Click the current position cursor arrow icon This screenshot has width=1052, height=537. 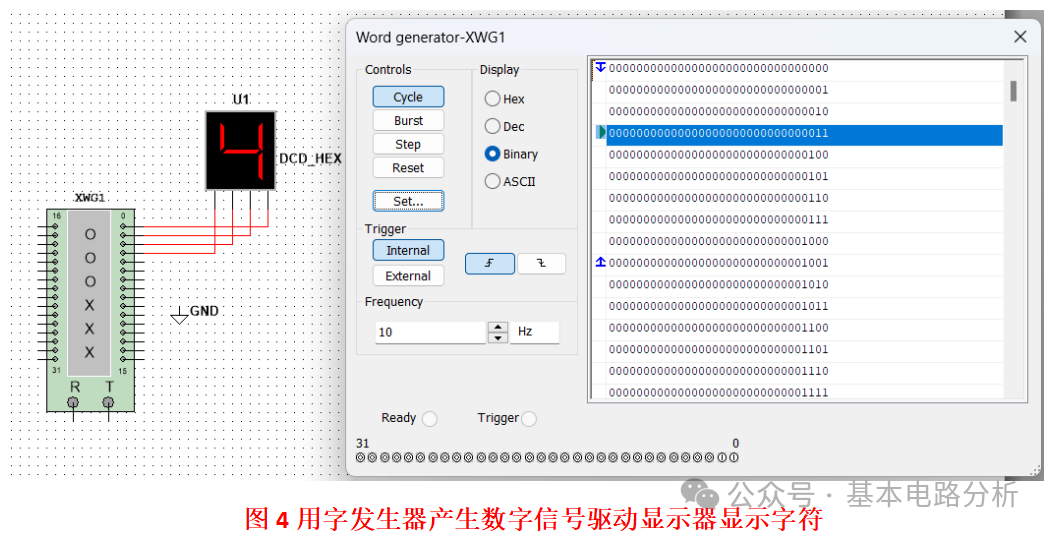click(601, 132)
